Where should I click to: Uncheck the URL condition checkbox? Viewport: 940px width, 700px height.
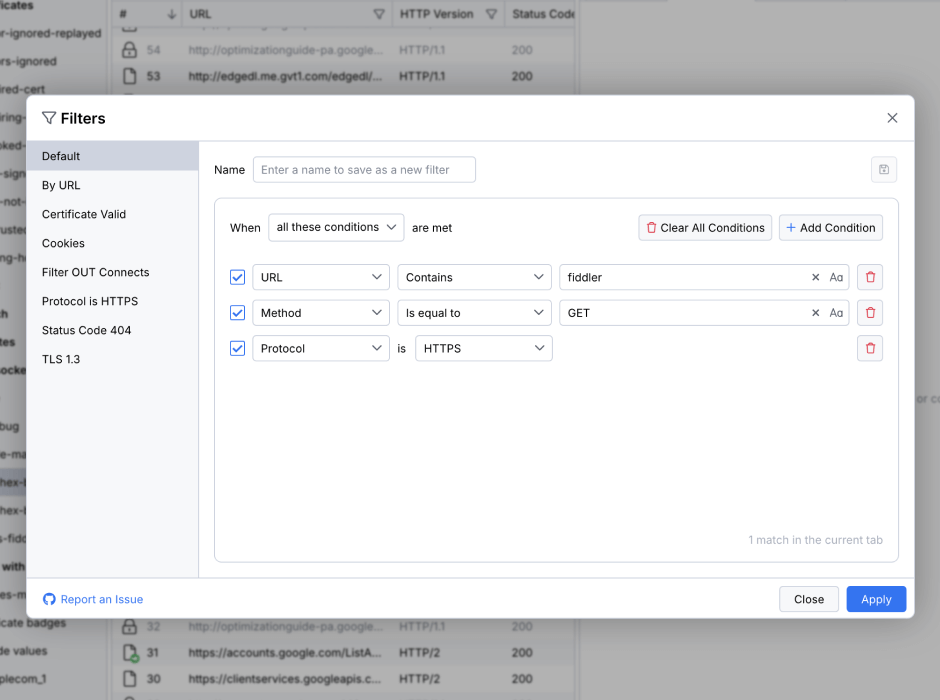(x=237, y=277)
